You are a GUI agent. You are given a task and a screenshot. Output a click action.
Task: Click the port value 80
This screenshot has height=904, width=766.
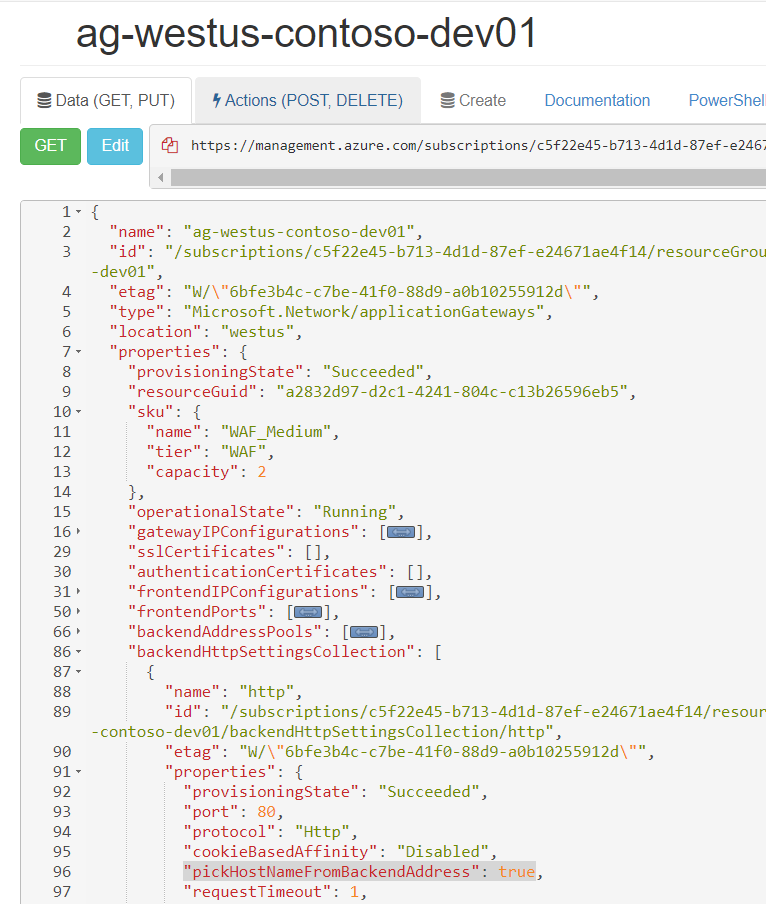(266, 811)
